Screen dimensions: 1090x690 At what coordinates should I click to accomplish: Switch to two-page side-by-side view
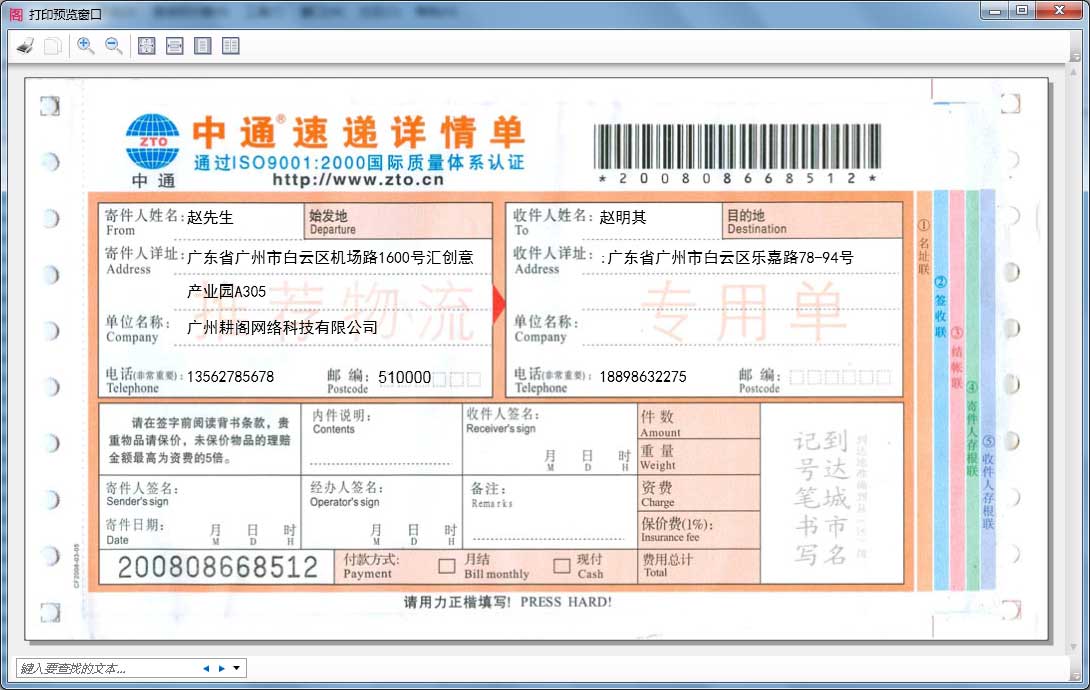[230, 46]
